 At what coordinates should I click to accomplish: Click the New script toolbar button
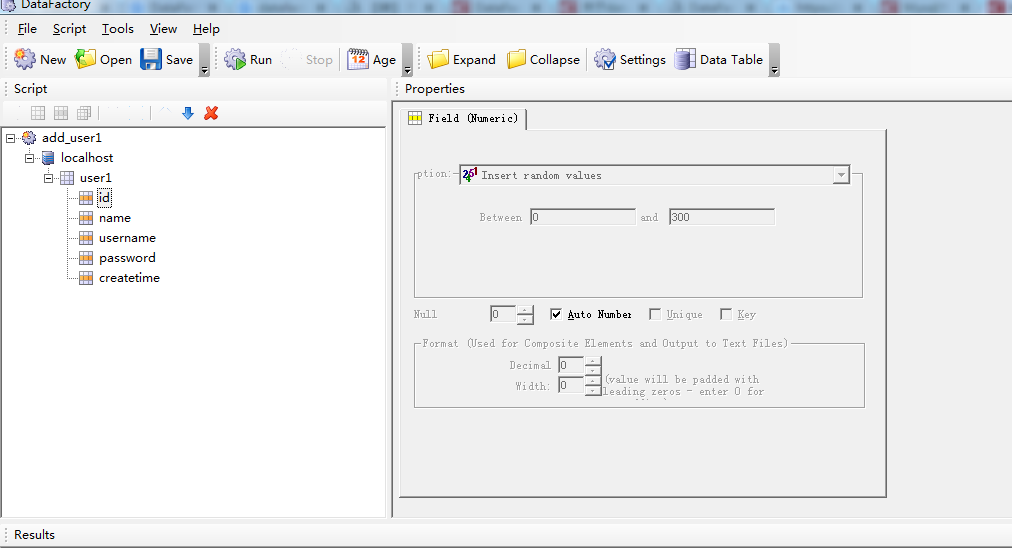(39, 59)
